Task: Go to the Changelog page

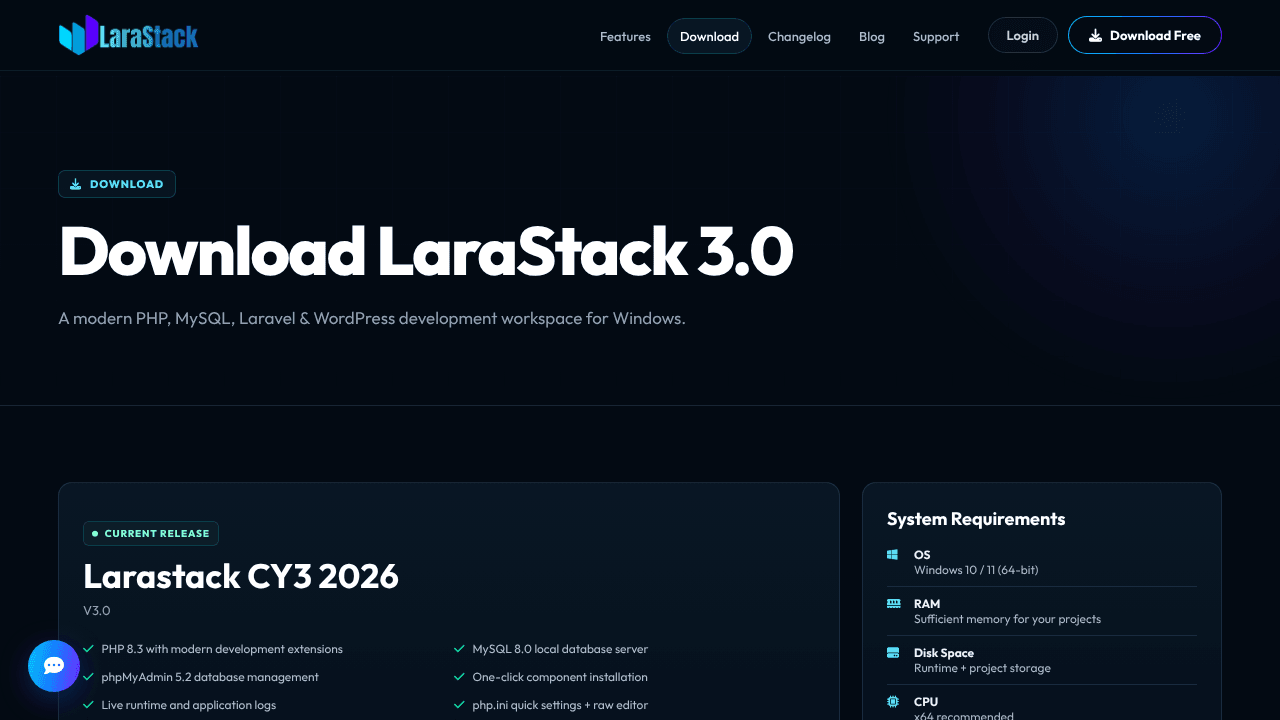Action: (799, 36)
